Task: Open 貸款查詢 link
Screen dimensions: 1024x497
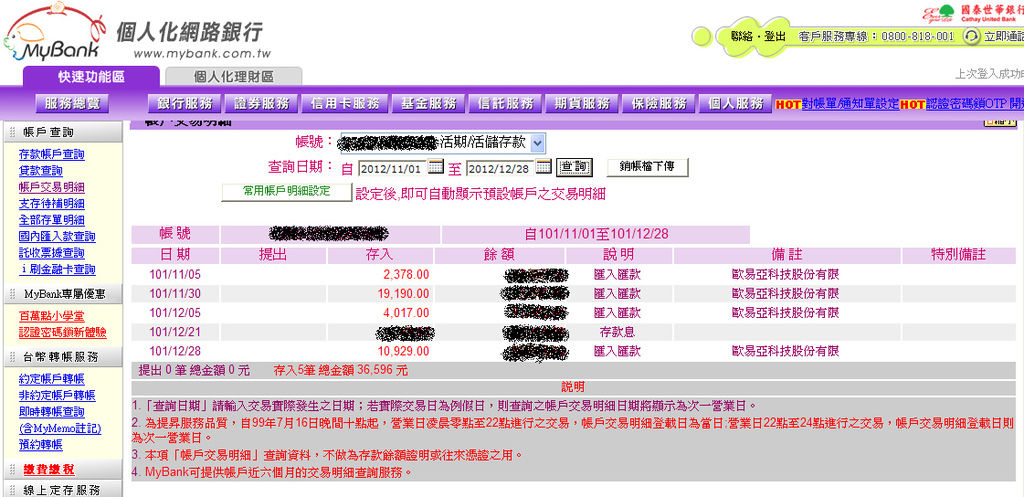Action: [x=40, y=171]
